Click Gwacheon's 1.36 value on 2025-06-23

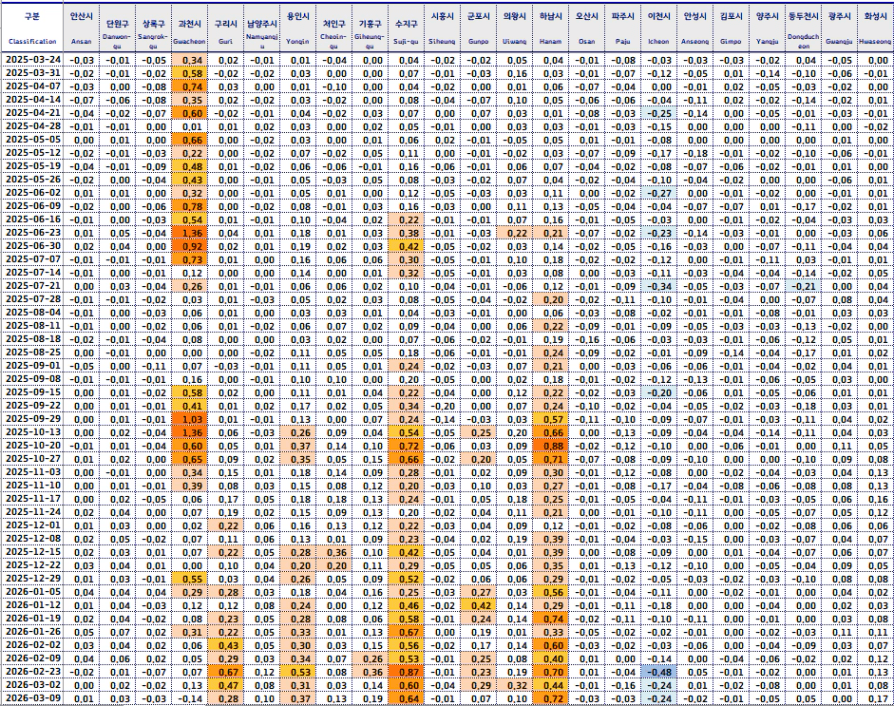click(189, 233)
